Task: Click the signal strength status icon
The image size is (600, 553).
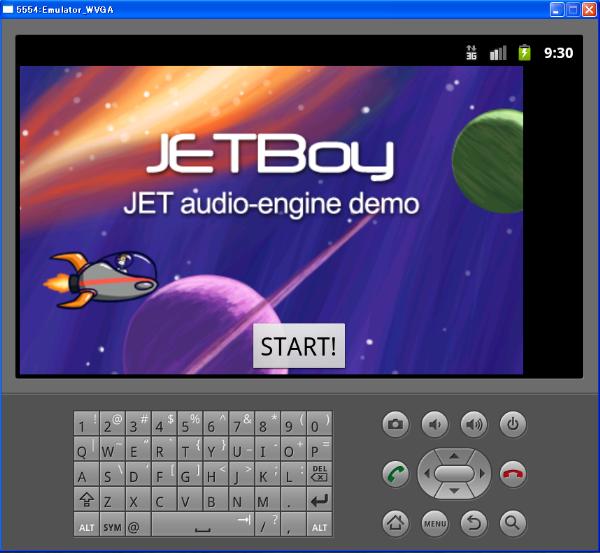Action: tap(498, 53)
